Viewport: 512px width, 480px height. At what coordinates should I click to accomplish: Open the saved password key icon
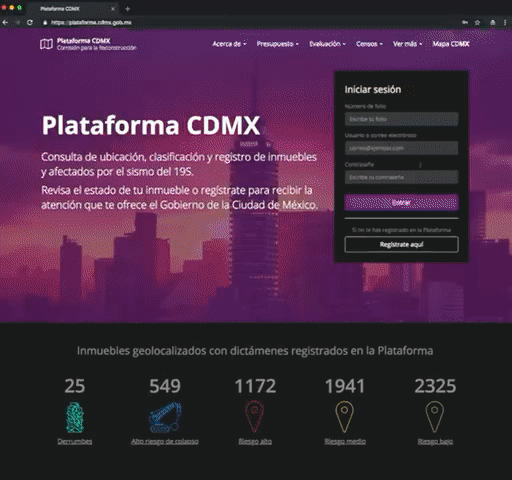click(x=465, y=22)
